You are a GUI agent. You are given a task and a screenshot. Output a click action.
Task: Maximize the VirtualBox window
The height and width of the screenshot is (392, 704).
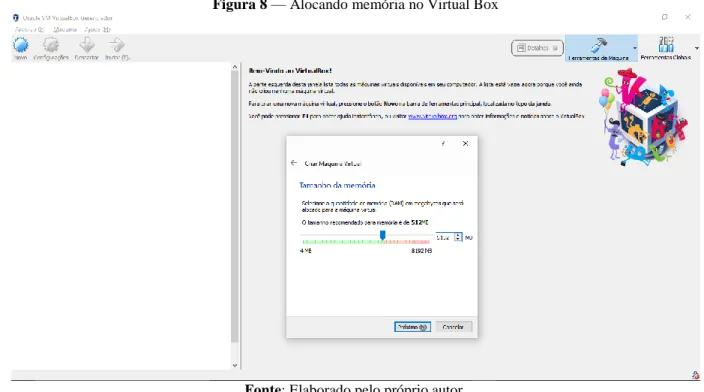point(664,17)
